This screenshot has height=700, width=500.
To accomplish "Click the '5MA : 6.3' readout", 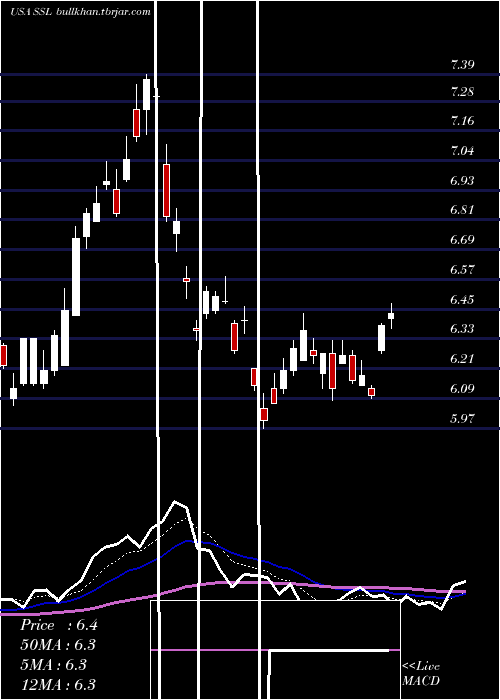I will point(53,665).
